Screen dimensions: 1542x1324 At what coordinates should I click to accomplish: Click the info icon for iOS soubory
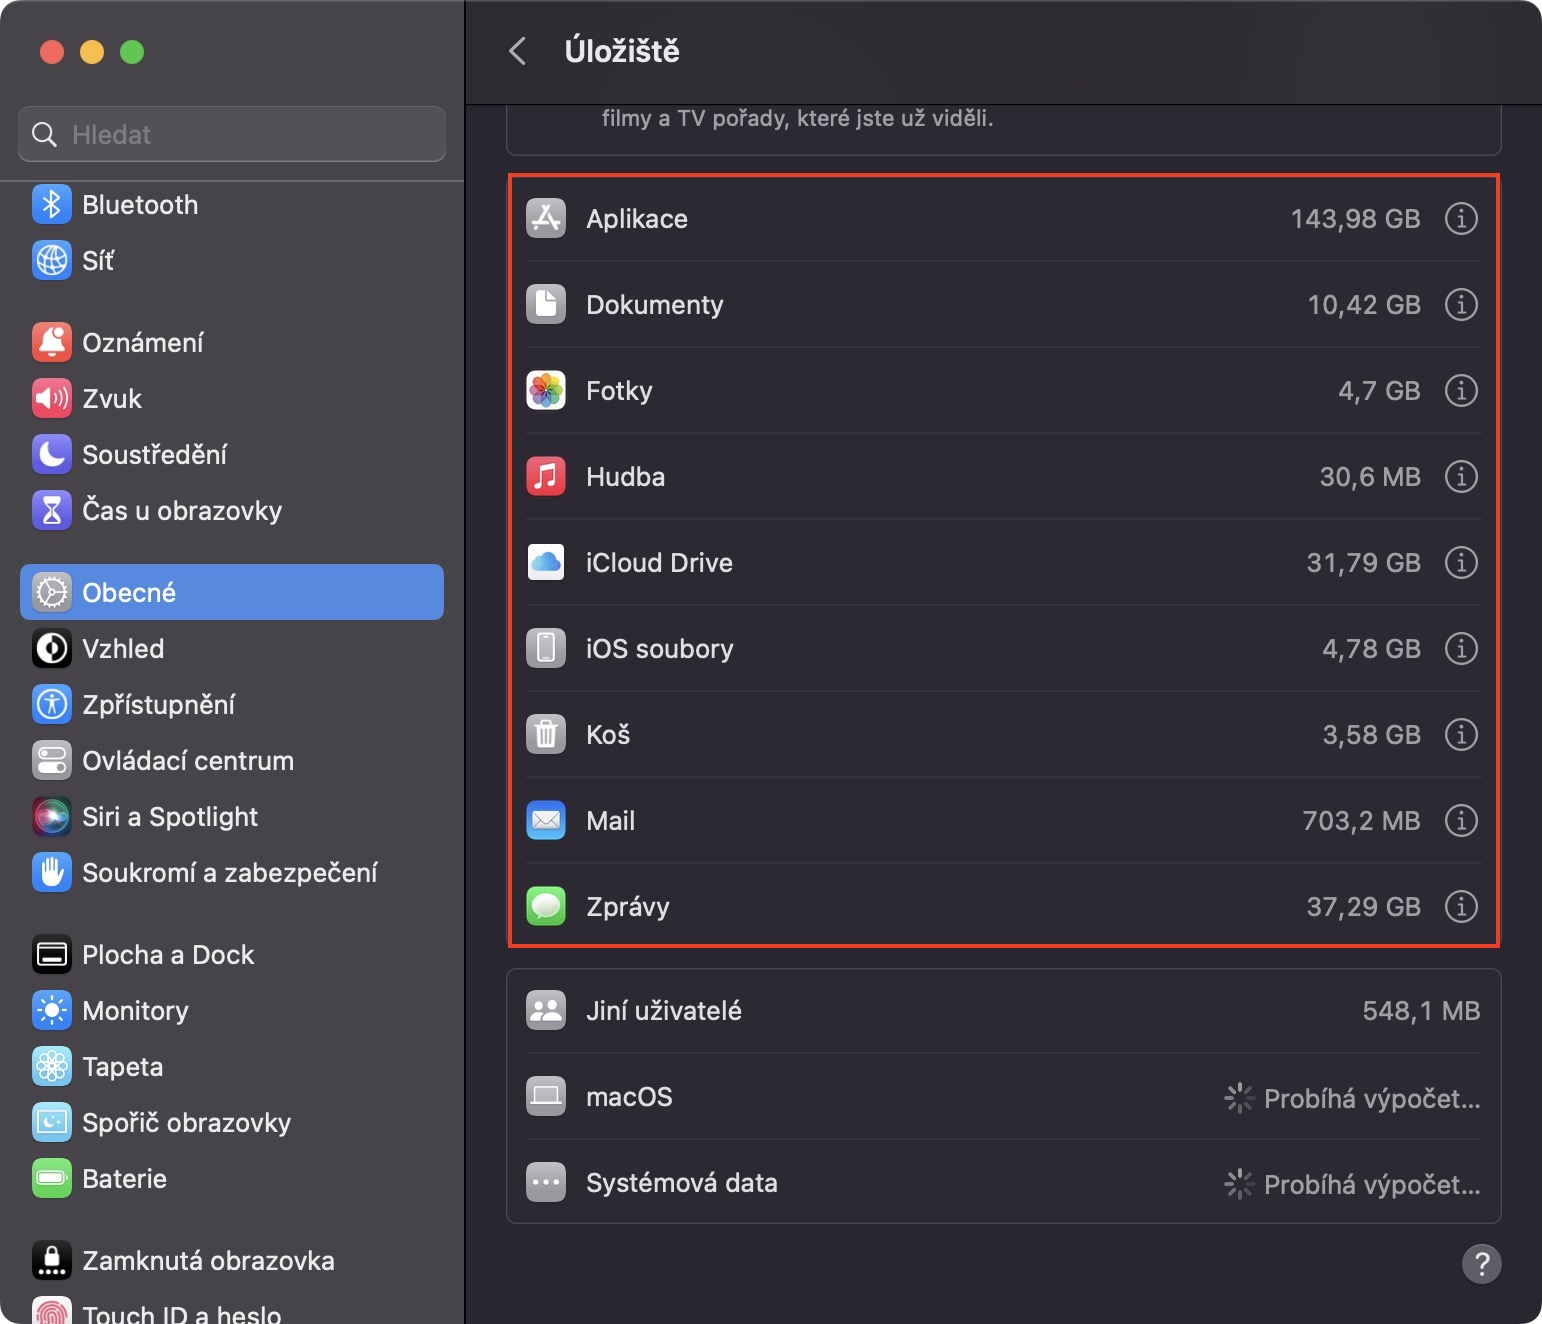coord(1461,648)
